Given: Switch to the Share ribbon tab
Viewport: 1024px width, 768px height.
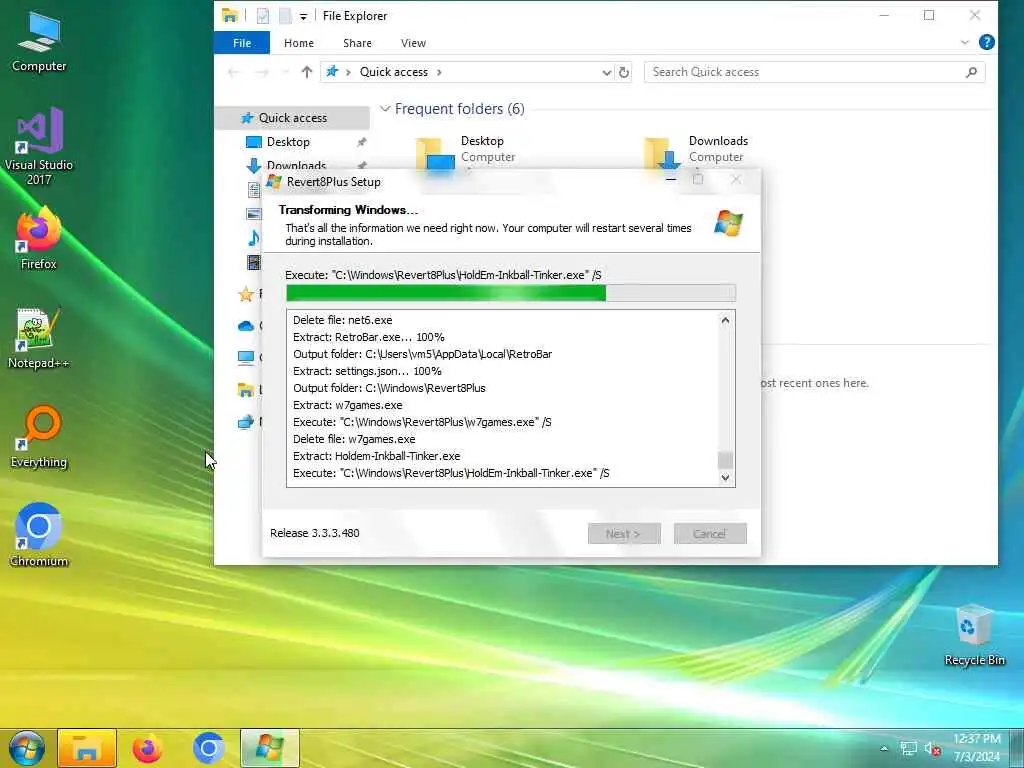Looking at the screenshot, I should (x=357, y=43).
